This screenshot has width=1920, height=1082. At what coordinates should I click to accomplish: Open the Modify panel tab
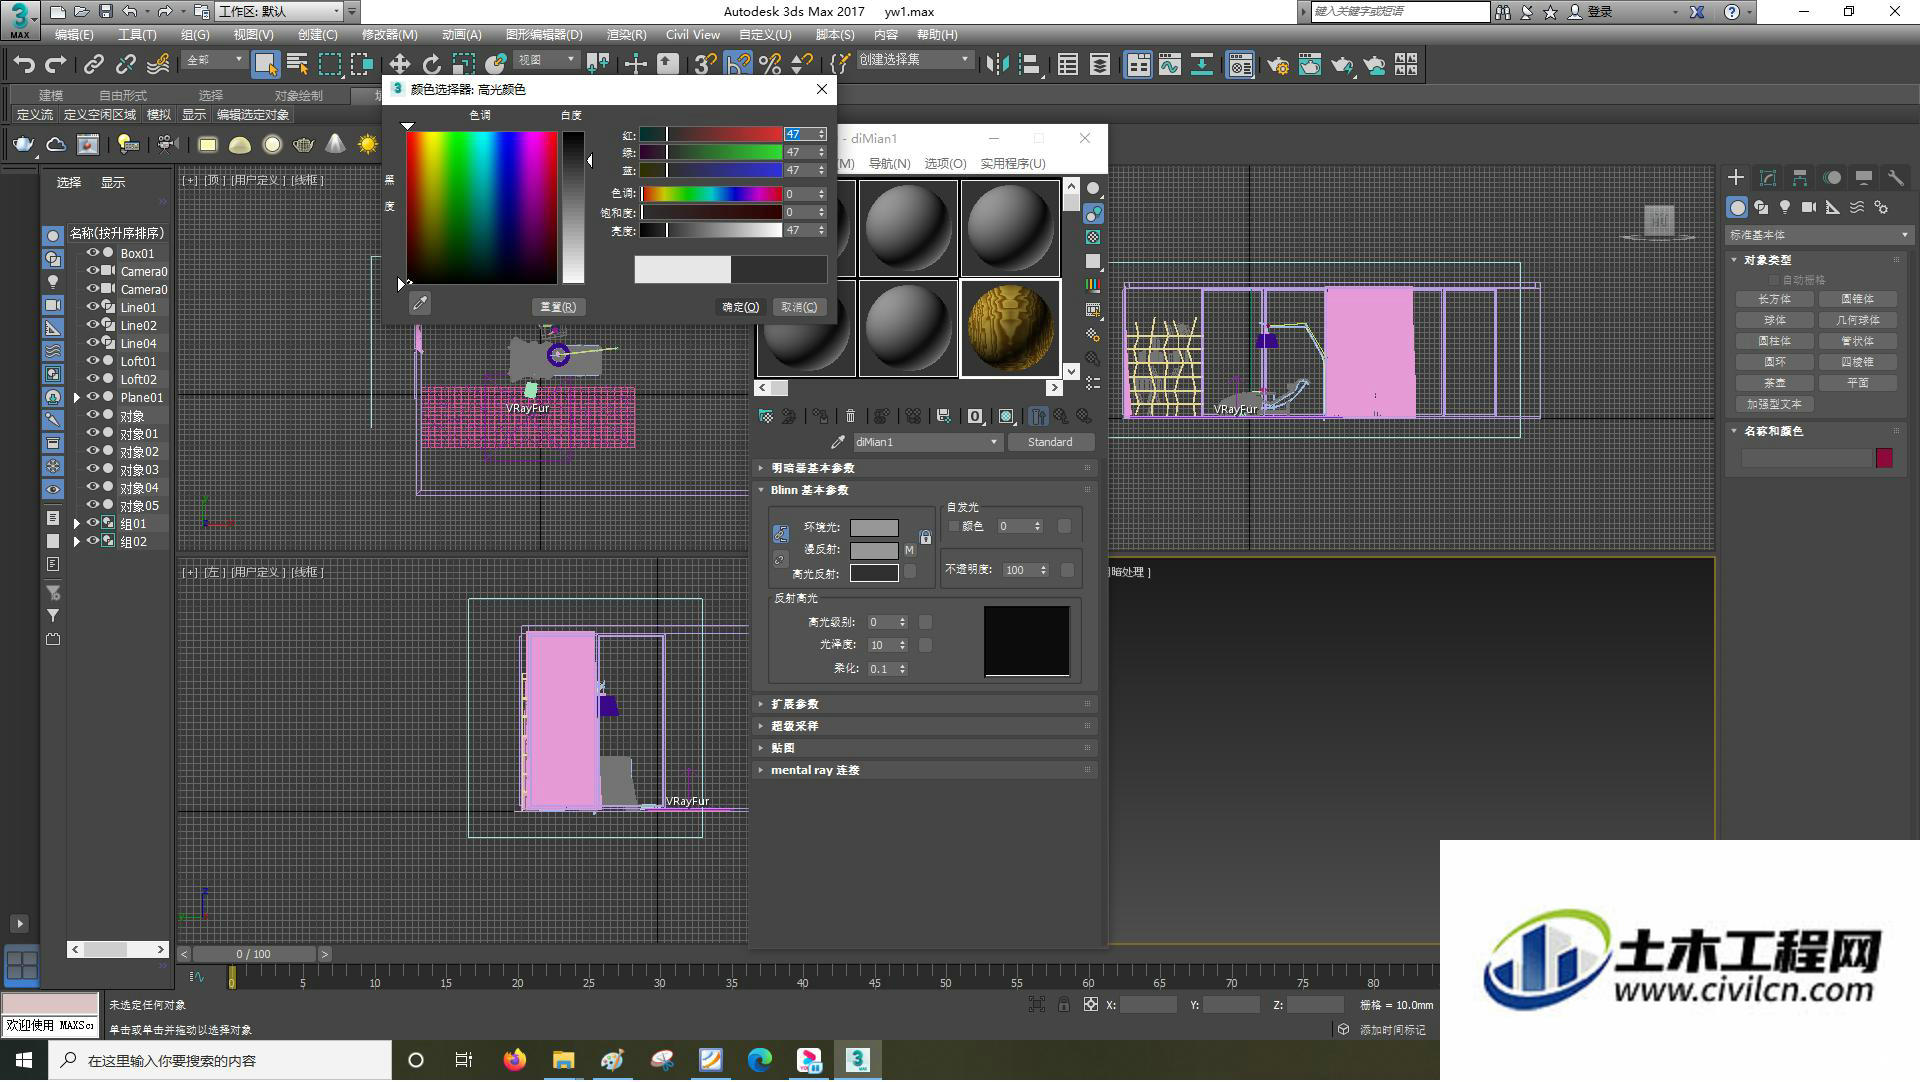(1768, 178)
